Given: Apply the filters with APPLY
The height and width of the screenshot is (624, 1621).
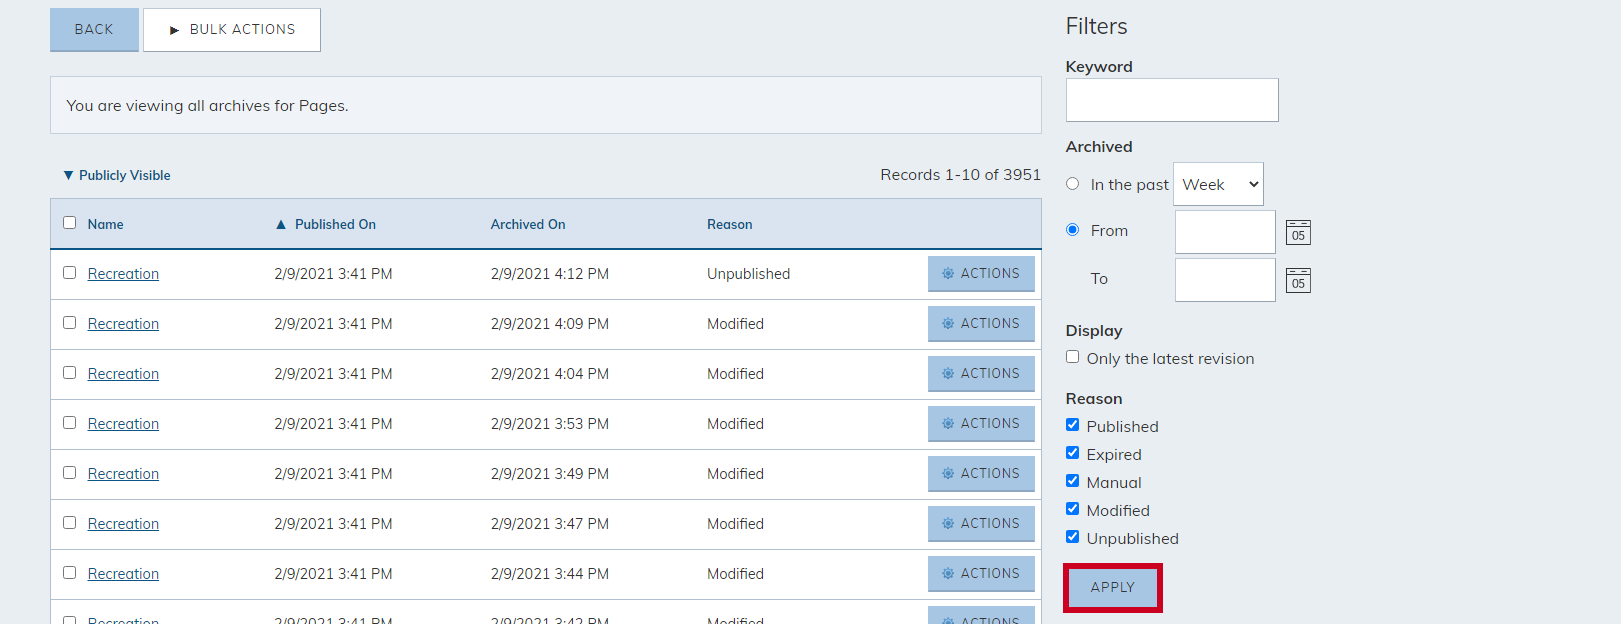Looking at the screenshot, I should [1112, 588].
